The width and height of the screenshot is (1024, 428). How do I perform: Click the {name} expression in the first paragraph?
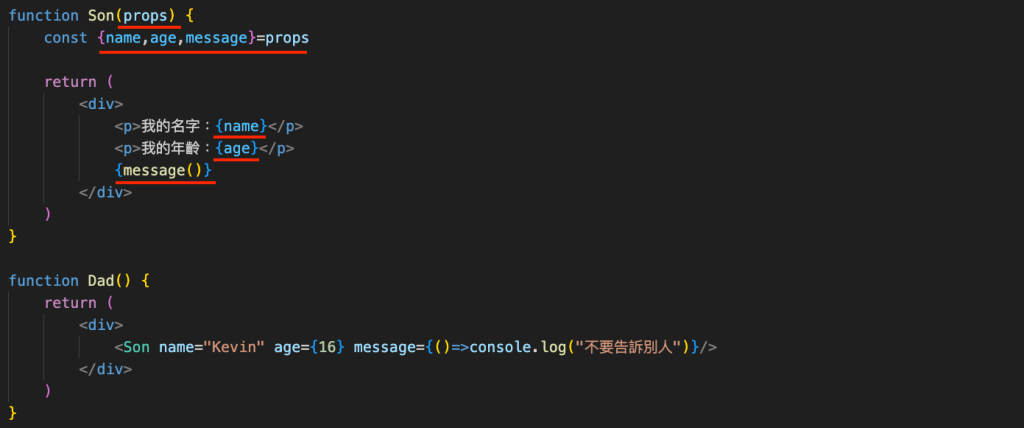[x=241, y=126]
